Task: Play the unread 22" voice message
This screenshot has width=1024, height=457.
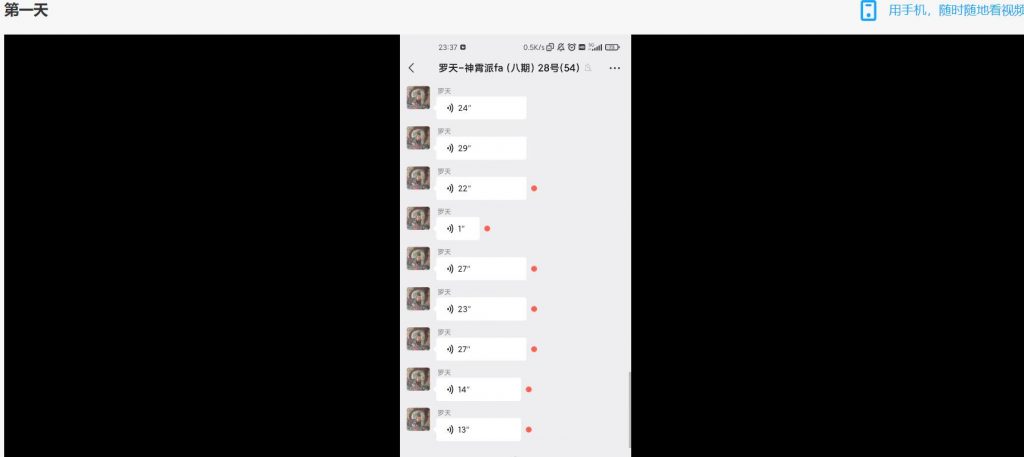Action: [481, 188]
